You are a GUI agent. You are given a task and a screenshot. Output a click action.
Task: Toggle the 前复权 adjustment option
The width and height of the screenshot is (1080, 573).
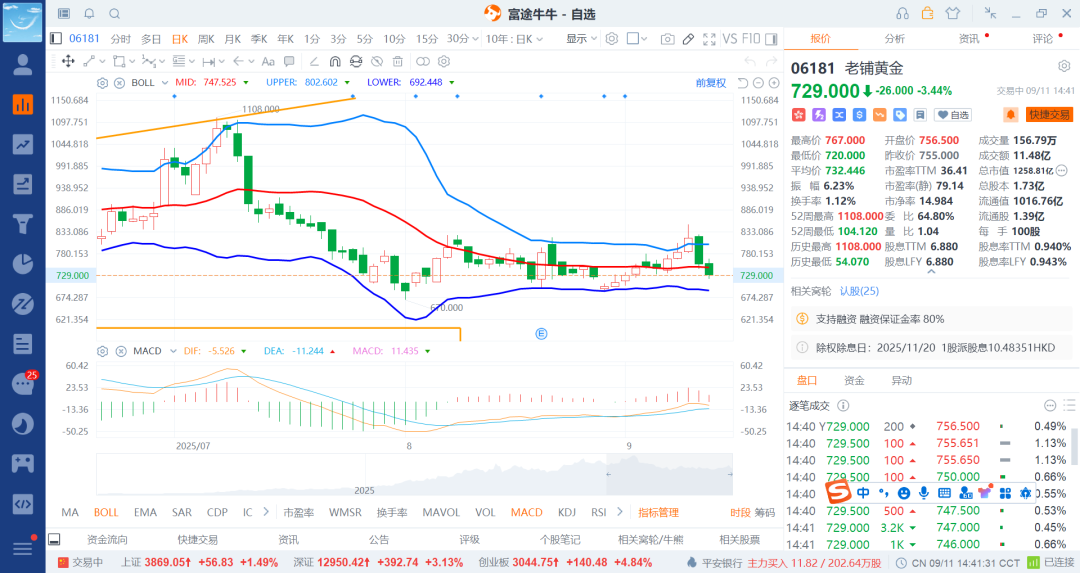[711, 83]
